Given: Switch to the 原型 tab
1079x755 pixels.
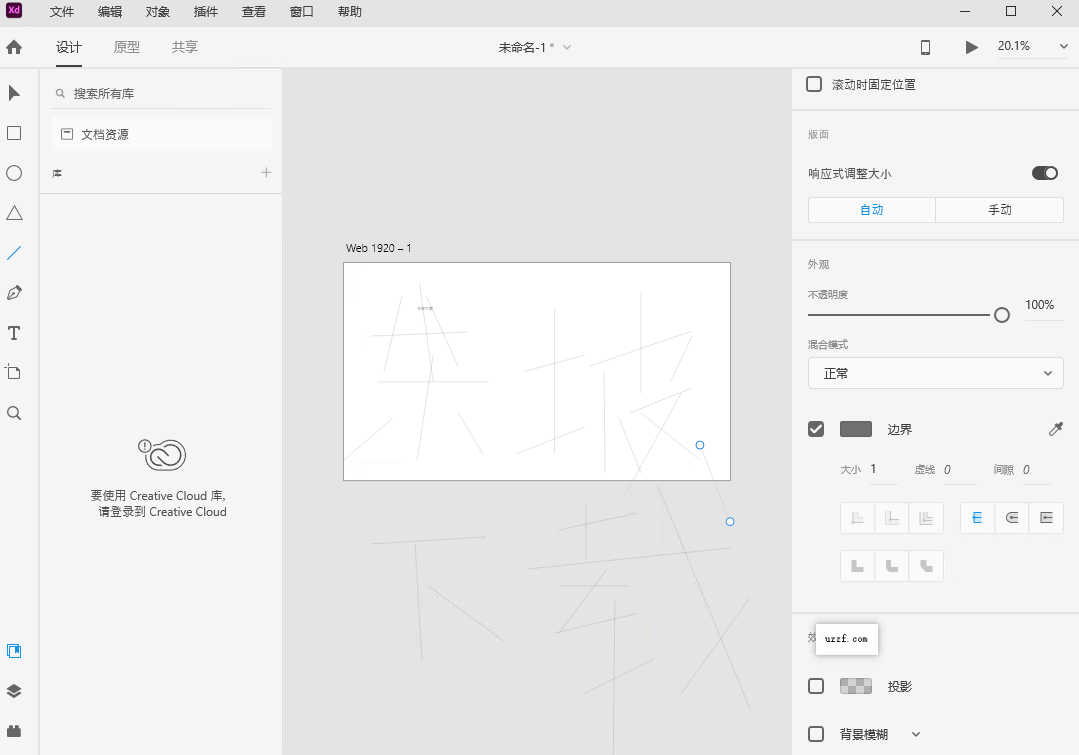Looking at the screenshot, I should click(126, 46).
